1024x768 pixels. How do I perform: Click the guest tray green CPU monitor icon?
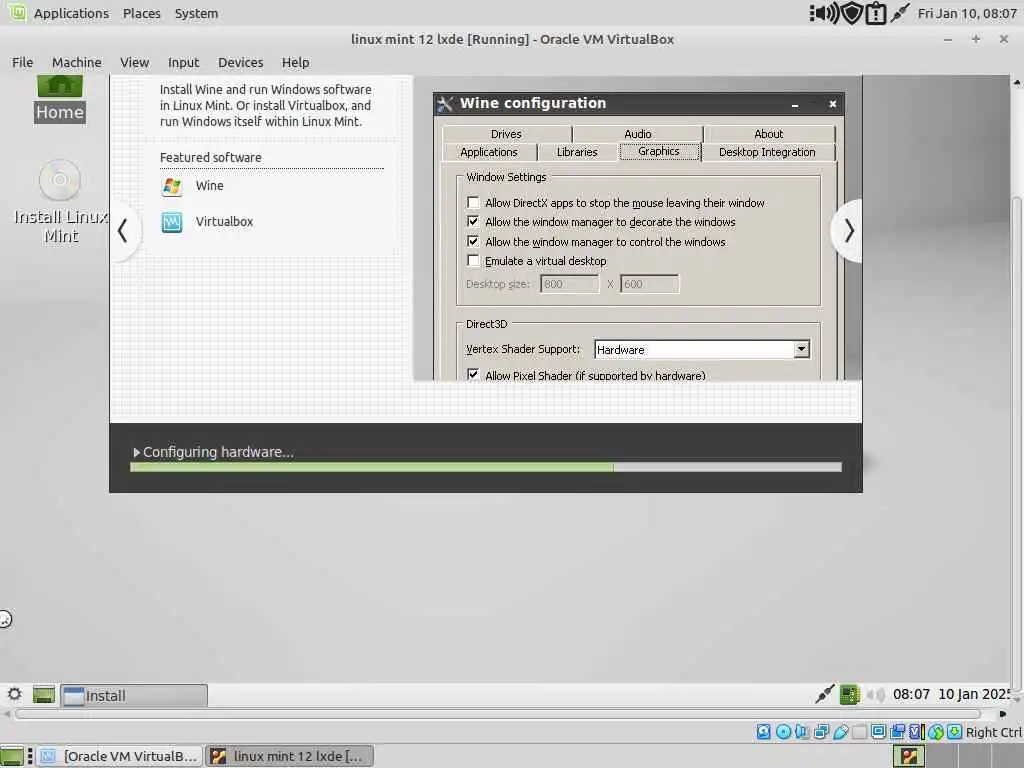[x=849, y=694]
